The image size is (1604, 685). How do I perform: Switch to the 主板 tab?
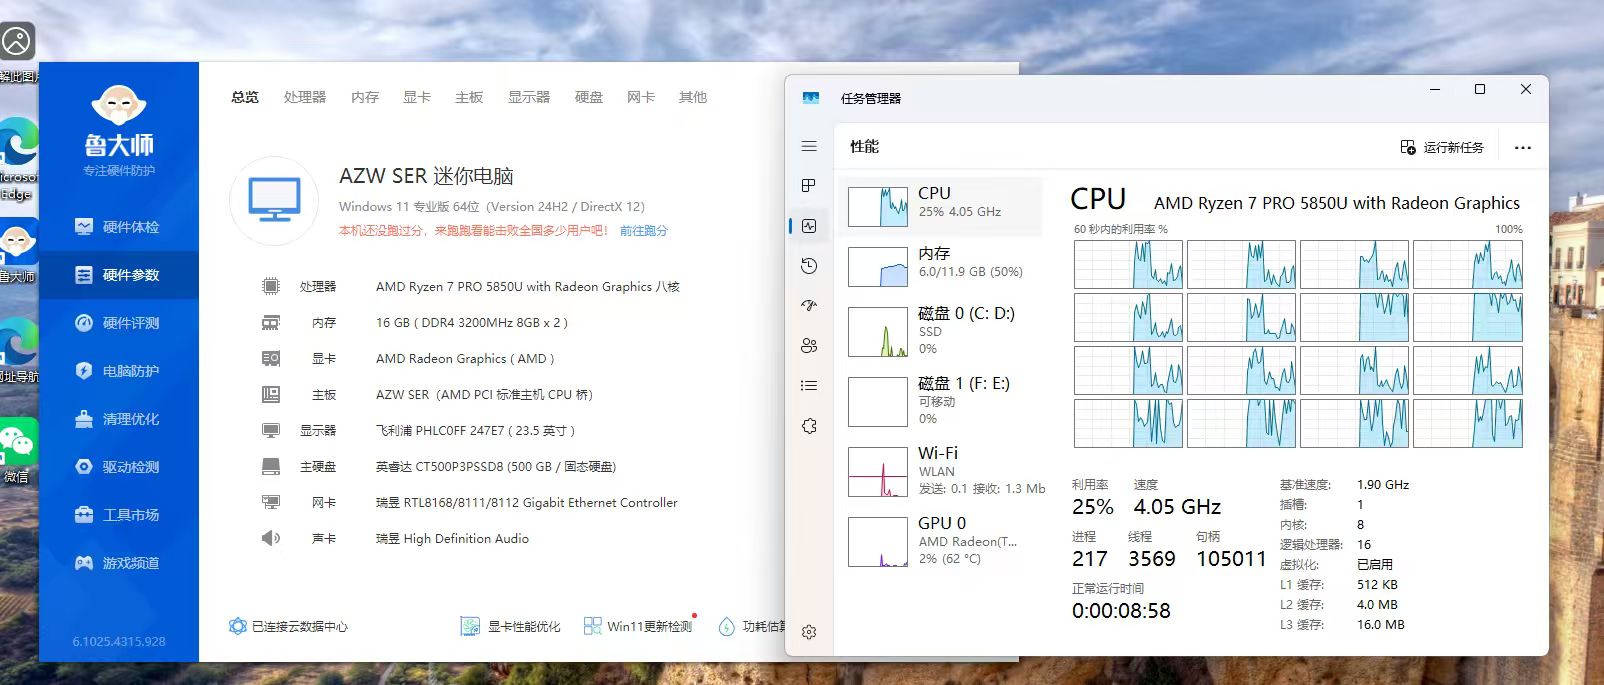469,97
